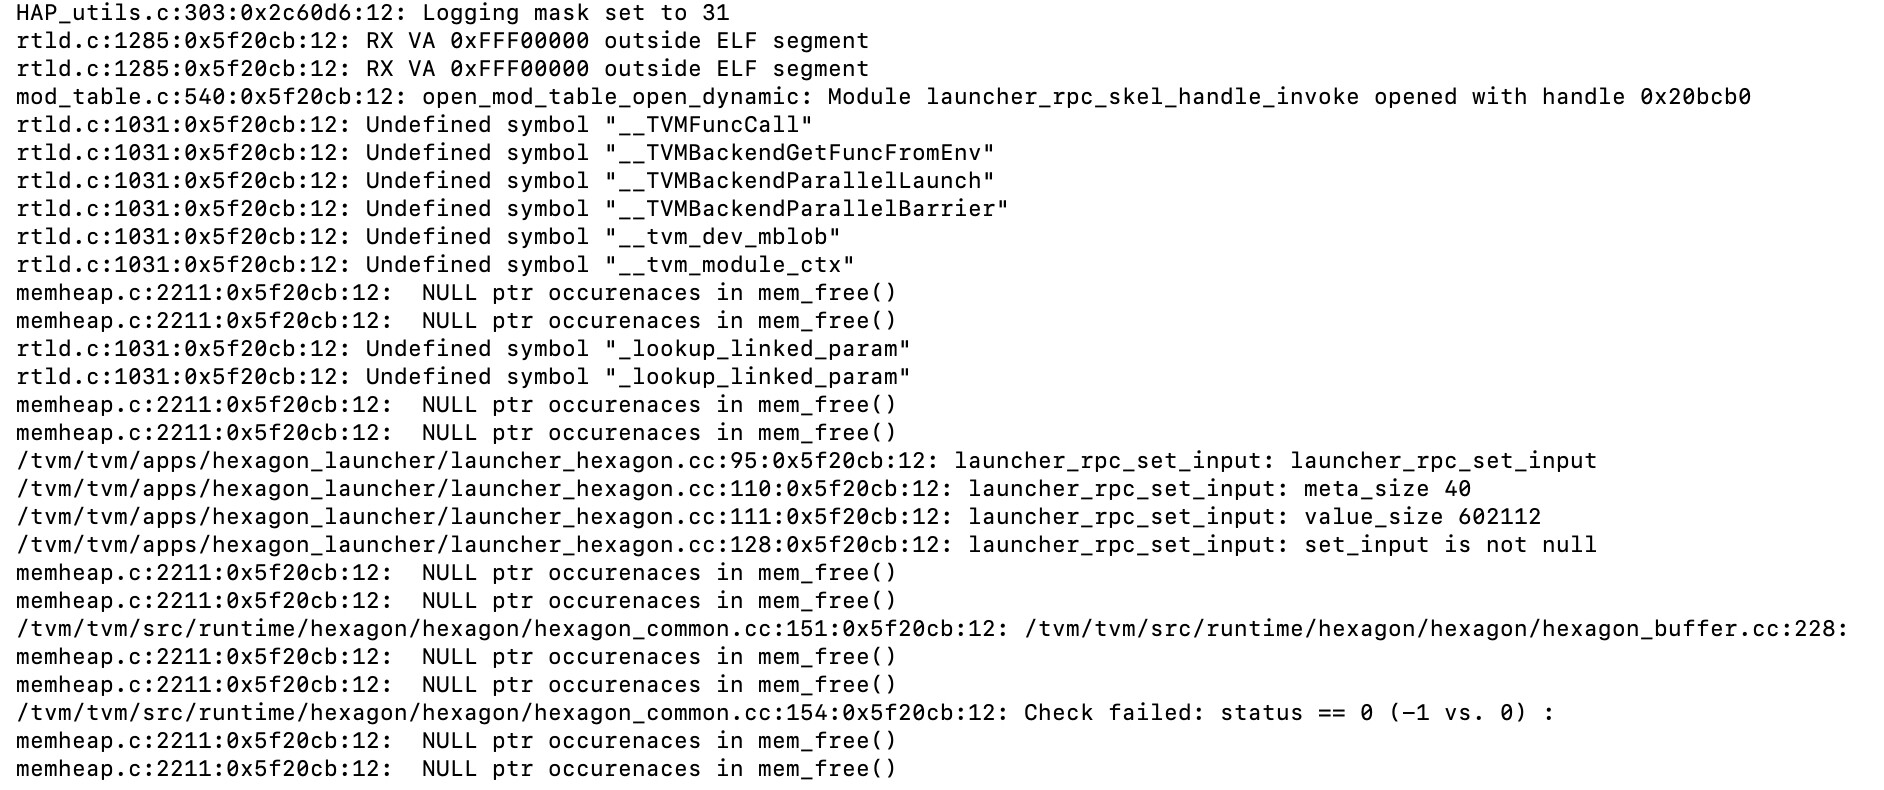The image size is (1884, 790).
Task: Click the hexagon_buffer.cc:228 file path
Action: (x=1436, y=629)
